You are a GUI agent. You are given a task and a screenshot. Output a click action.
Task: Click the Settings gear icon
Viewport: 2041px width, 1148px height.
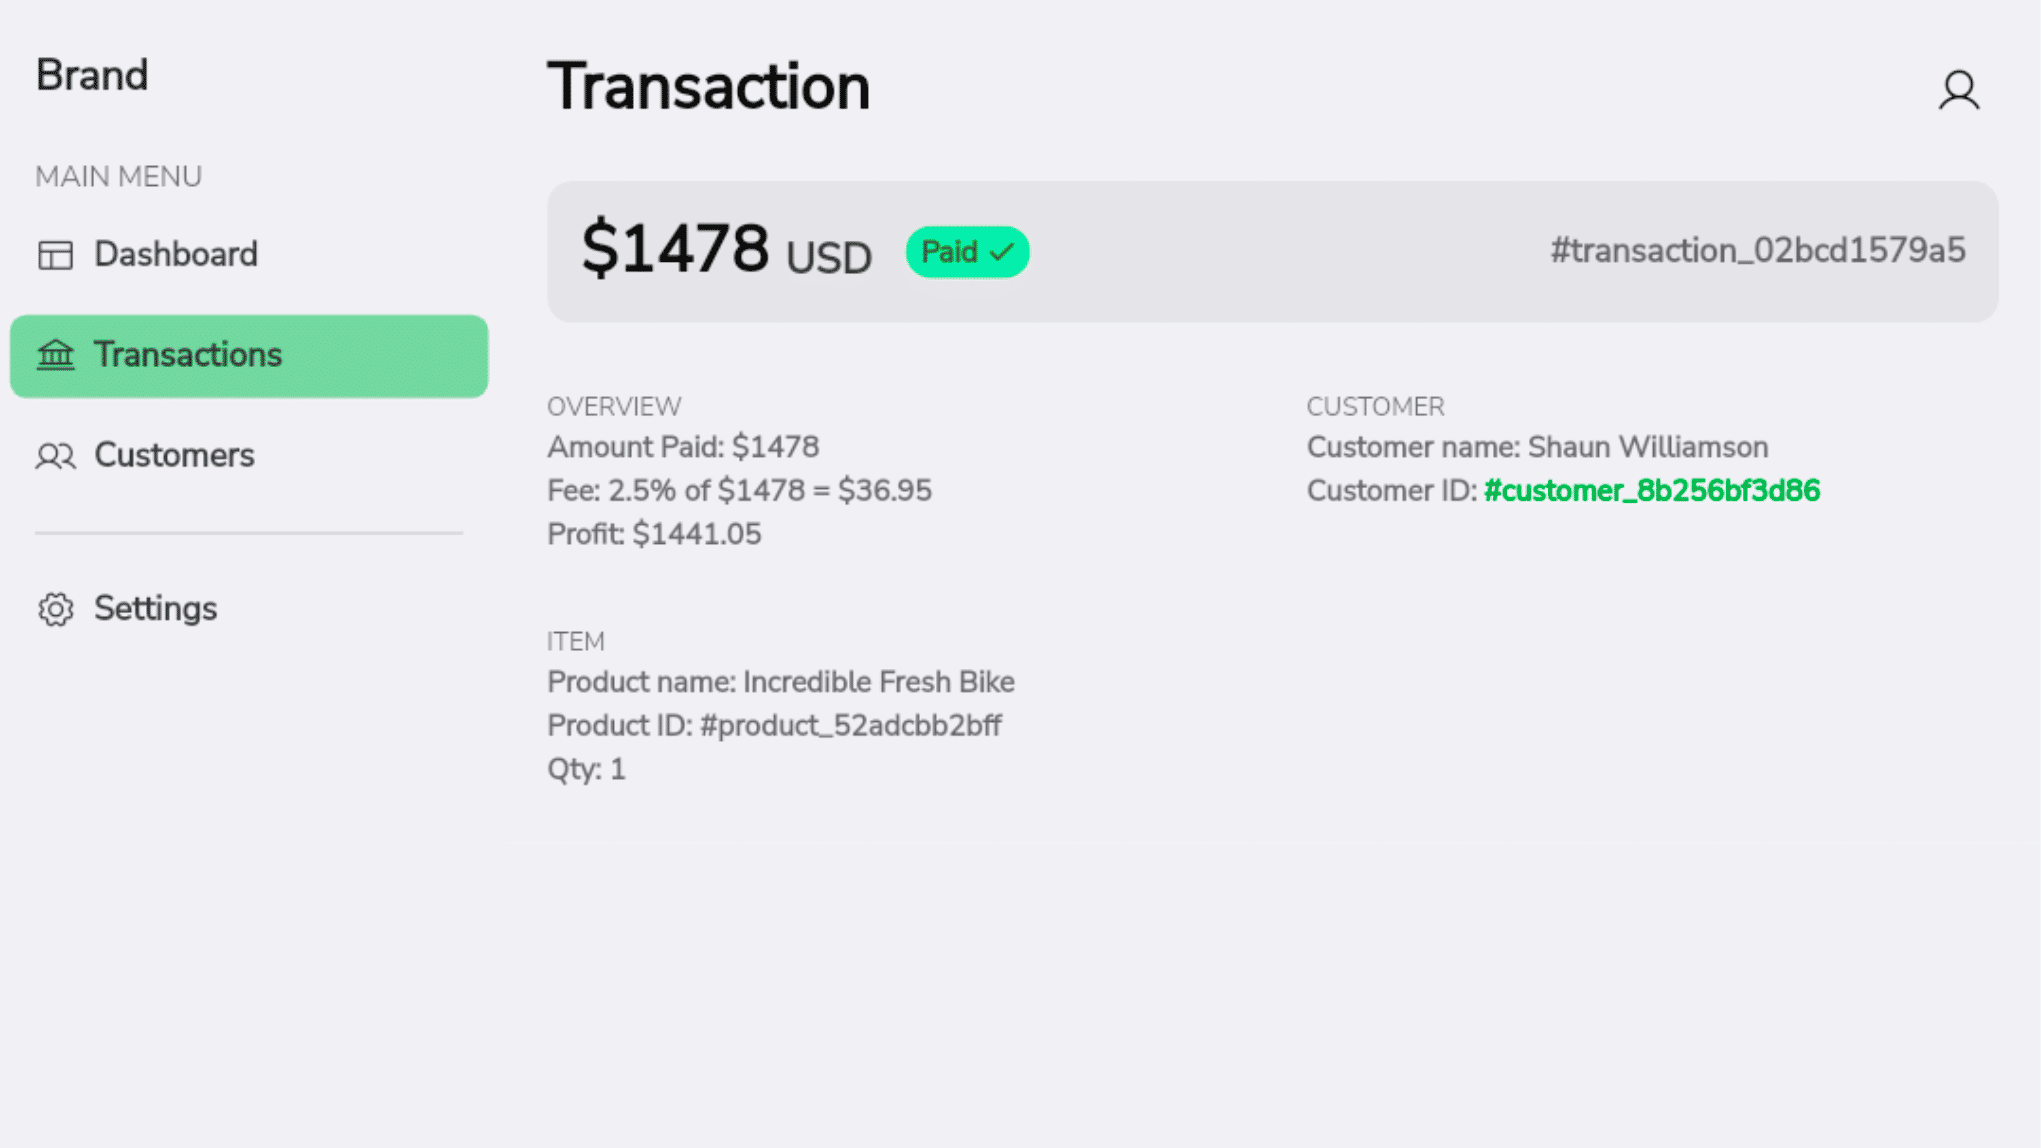pos(55,609)
